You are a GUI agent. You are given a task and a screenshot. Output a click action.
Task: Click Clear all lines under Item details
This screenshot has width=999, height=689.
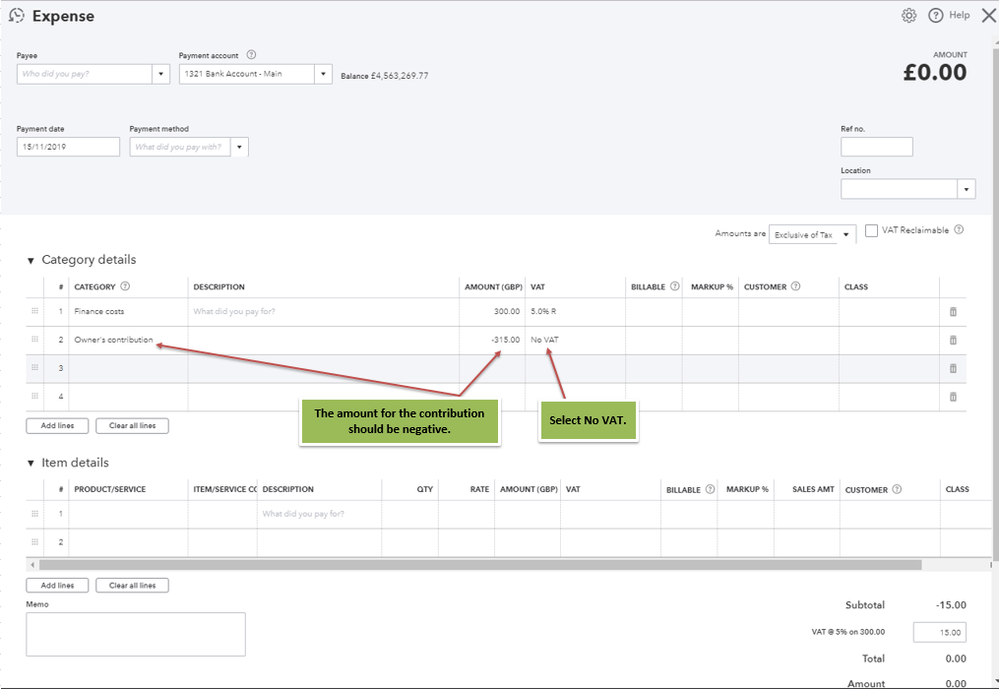pos(132,585)
